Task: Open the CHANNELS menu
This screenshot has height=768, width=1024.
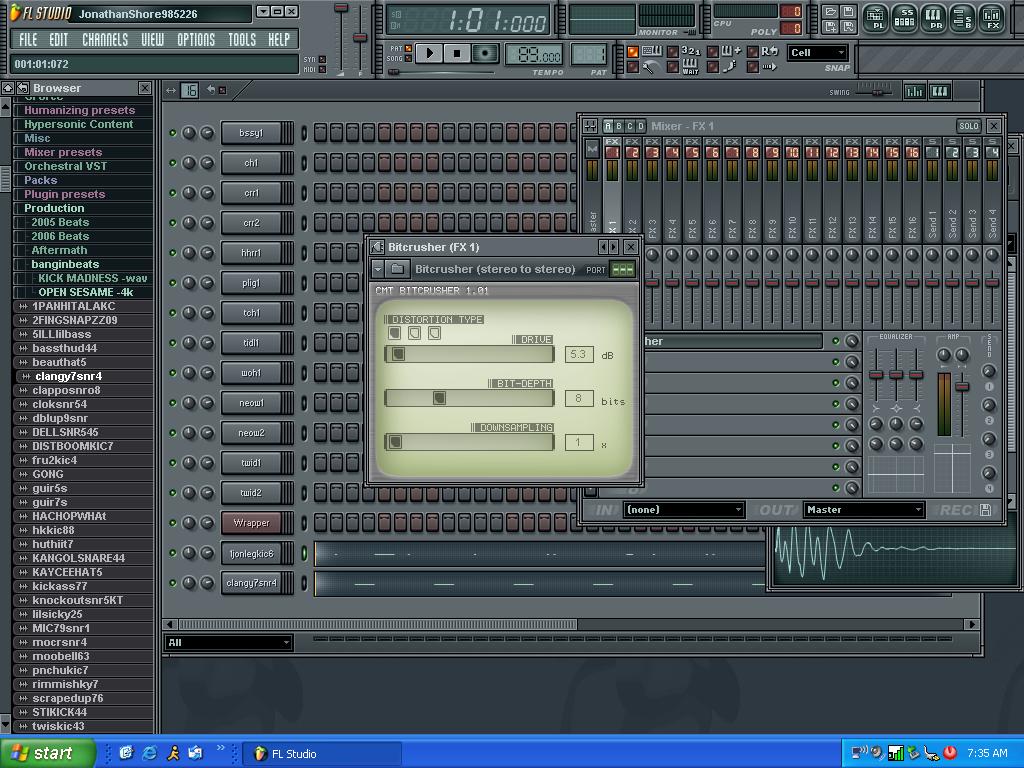Action: point(105,40)
